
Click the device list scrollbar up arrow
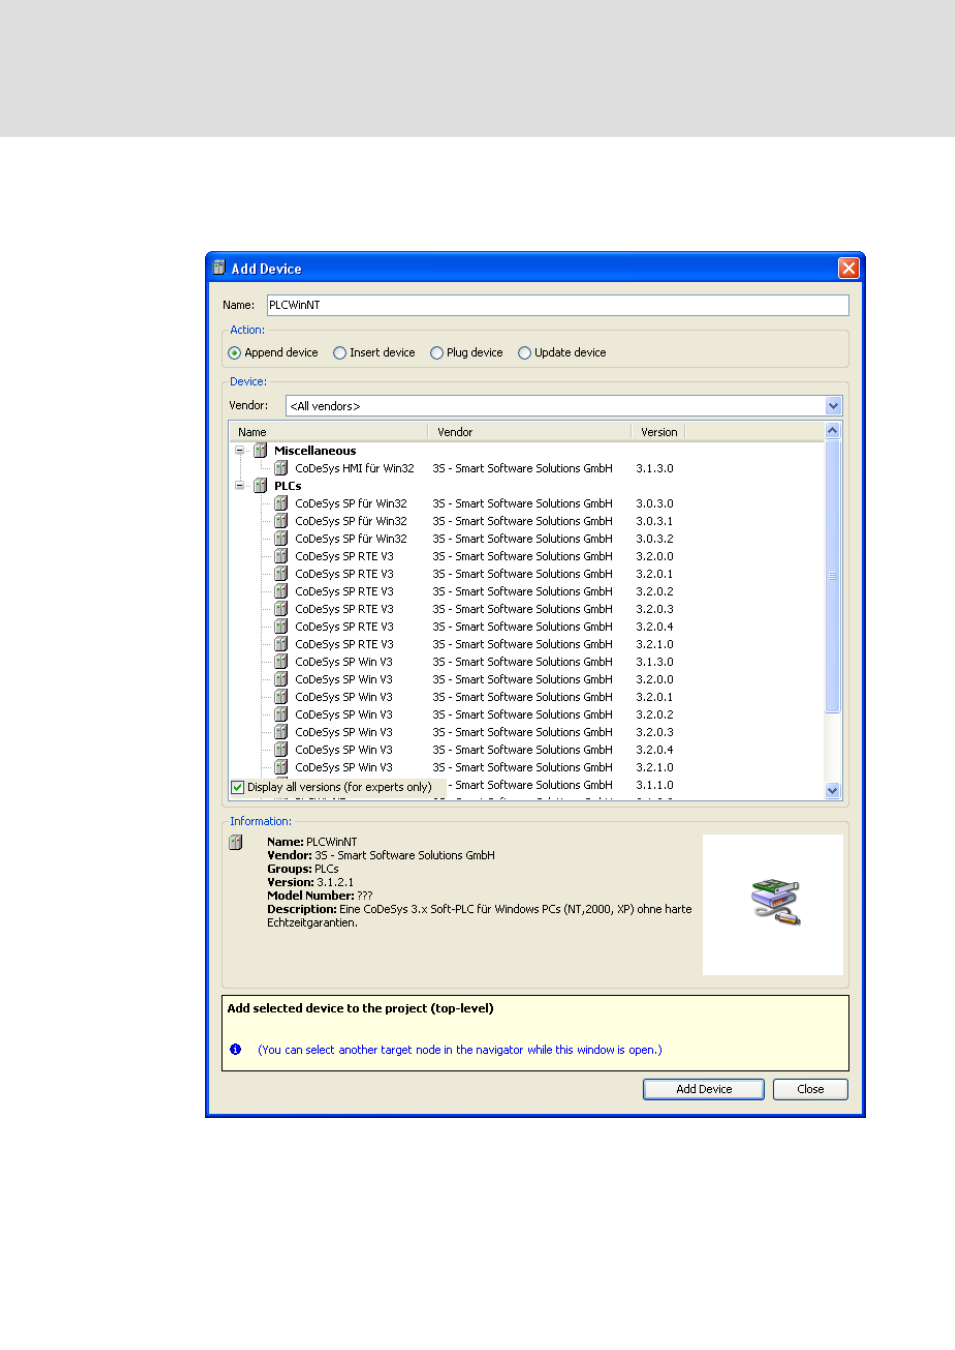[x=833, y=431]
